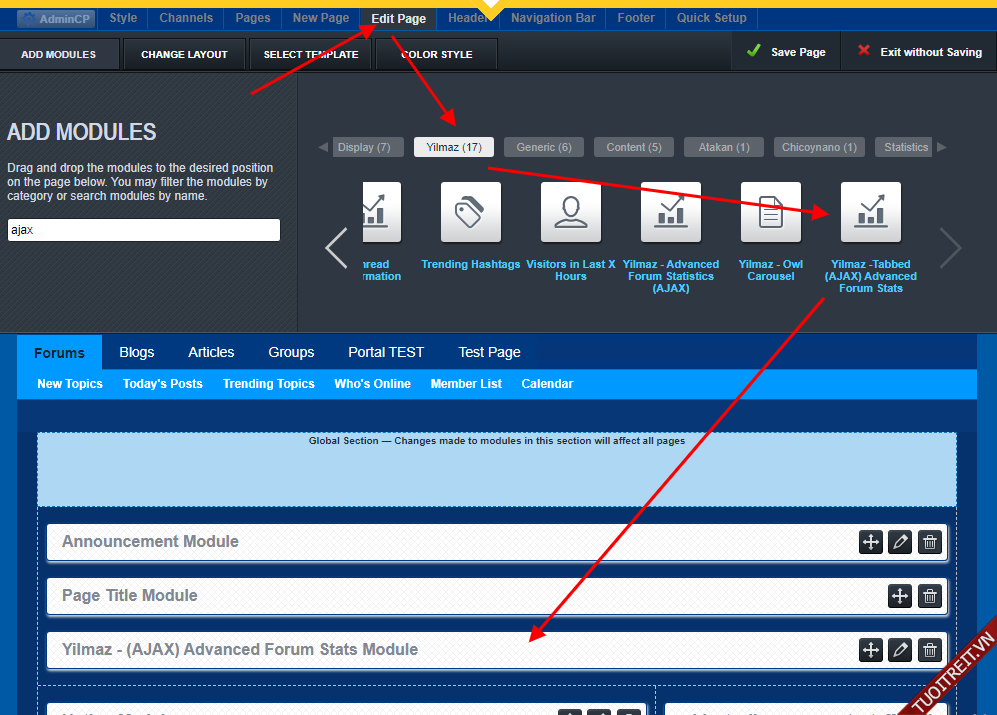This screenshot has height=715, width=997.
Task: Select Visitors in Last X Hours module icon
Action: (571, 212)
